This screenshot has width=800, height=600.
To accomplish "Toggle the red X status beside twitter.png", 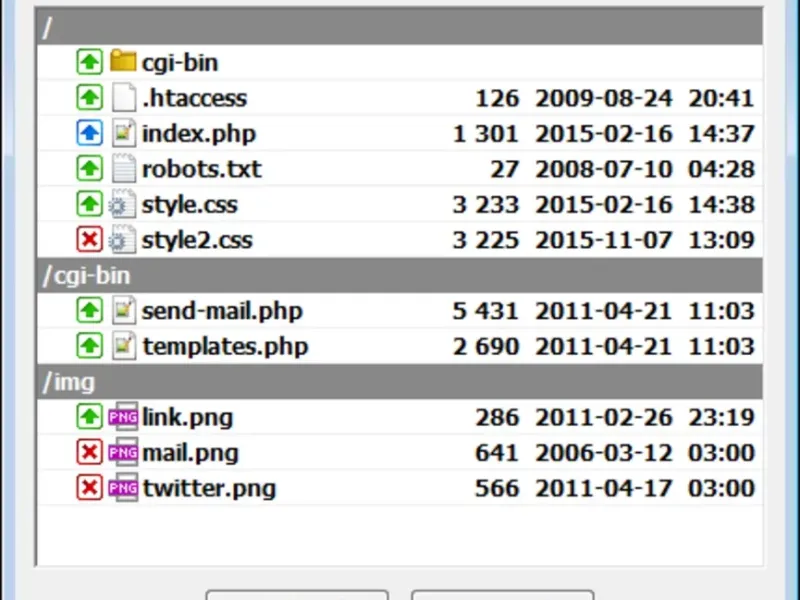I will point(90,488).
